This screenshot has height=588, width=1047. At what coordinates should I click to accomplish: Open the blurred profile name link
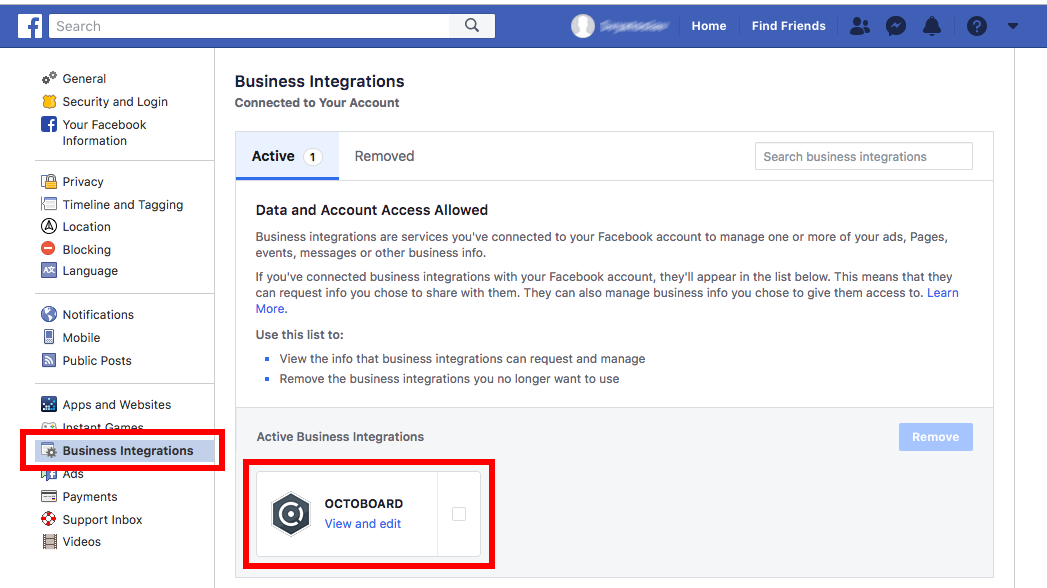pyautogui.click(x=634, y=26)
